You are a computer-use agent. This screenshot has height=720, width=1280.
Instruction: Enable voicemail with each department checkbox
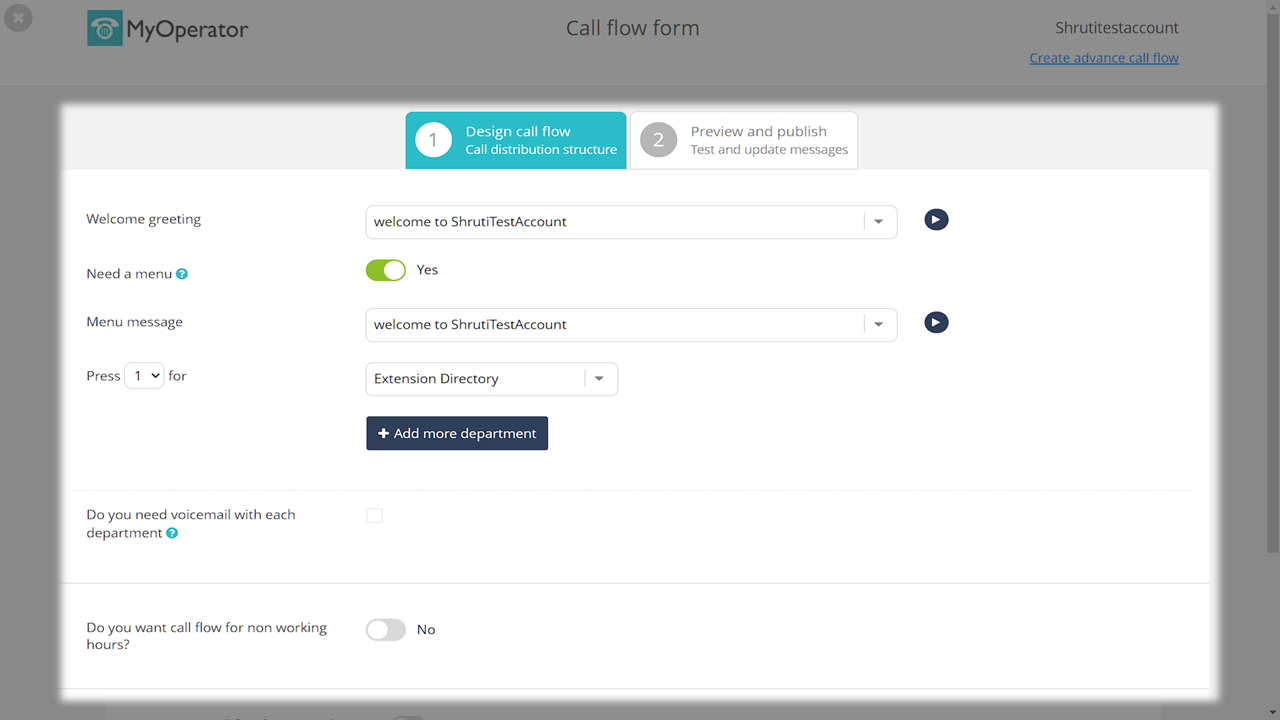(374, 516)
